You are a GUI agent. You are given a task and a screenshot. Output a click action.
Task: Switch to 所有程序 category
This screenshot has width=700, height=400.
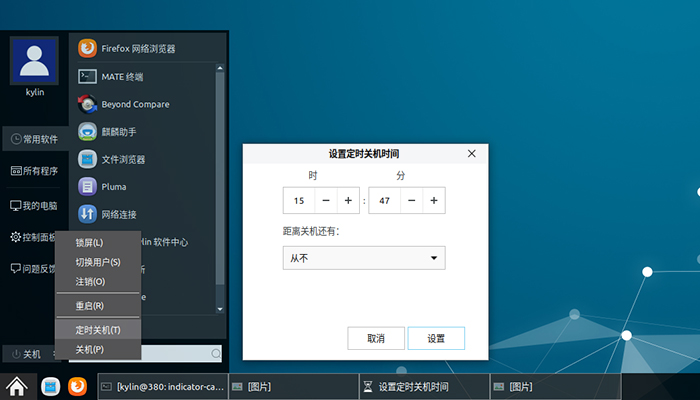click(35, 171)
